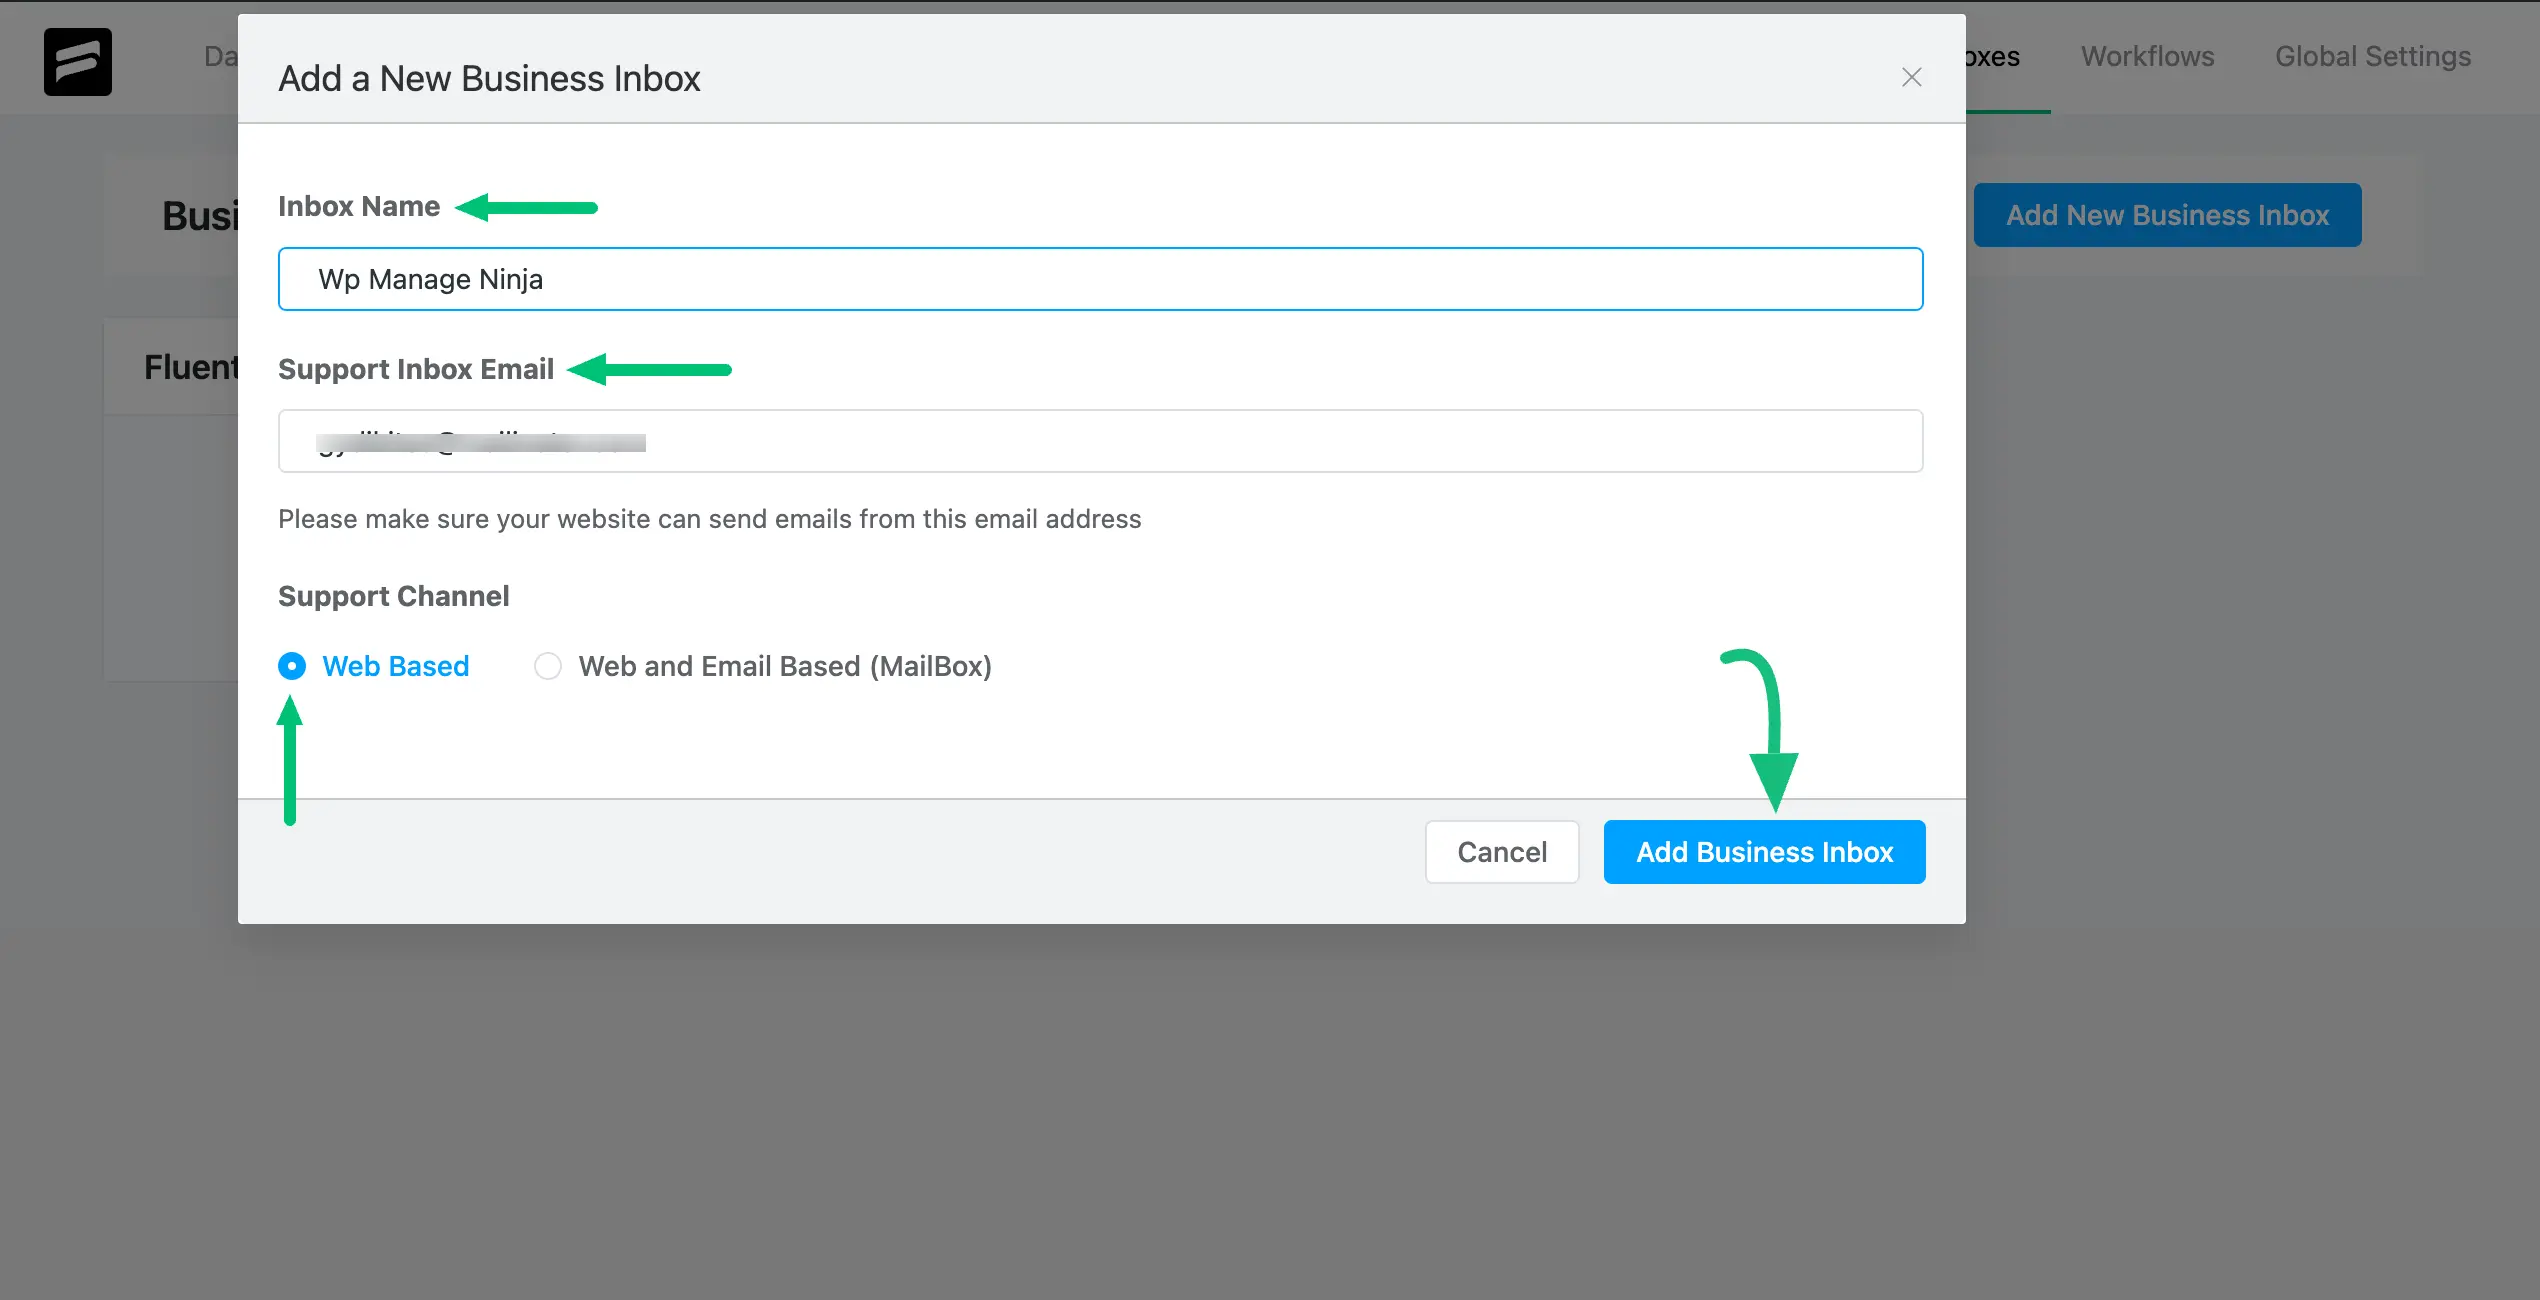
Task: Navigate to Workflows tab
Action: 2147,55
